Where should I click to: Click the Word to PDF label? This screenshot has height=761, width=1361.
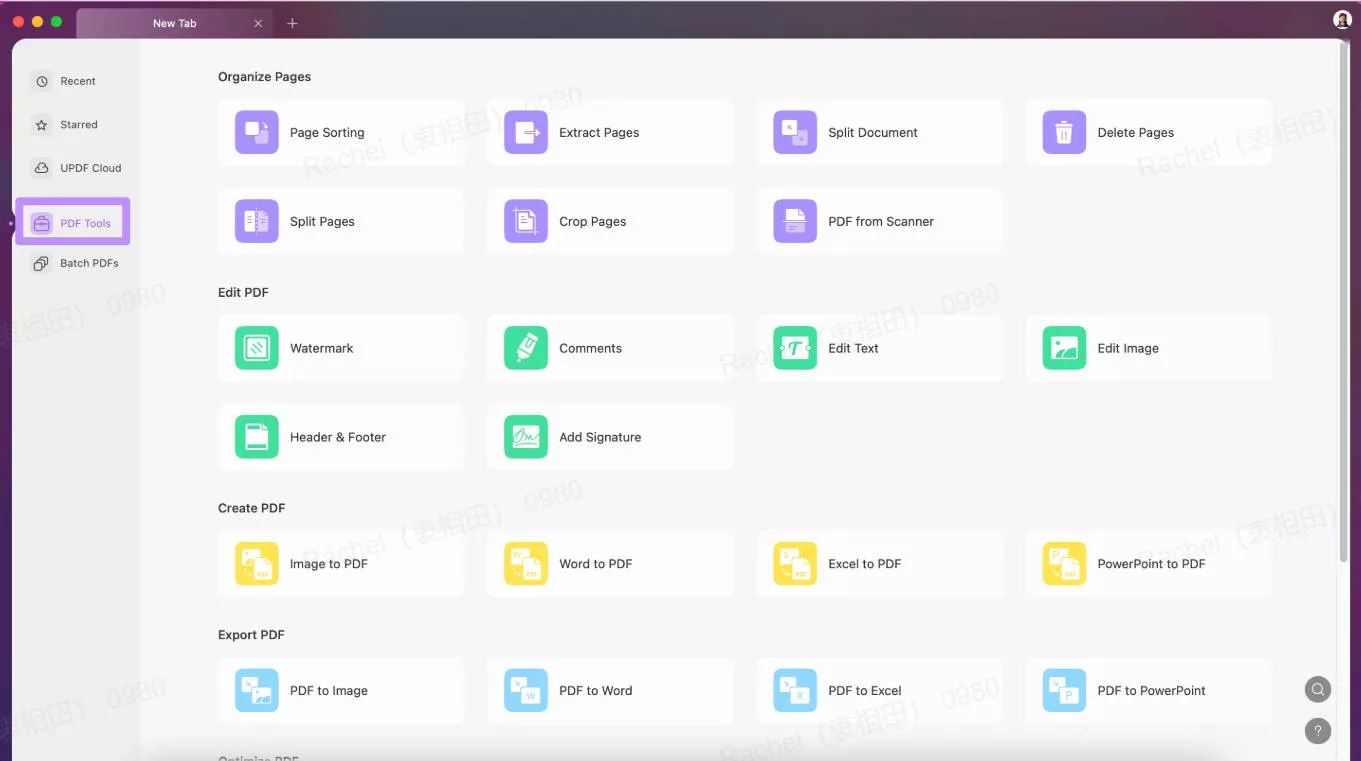[596, 564]
